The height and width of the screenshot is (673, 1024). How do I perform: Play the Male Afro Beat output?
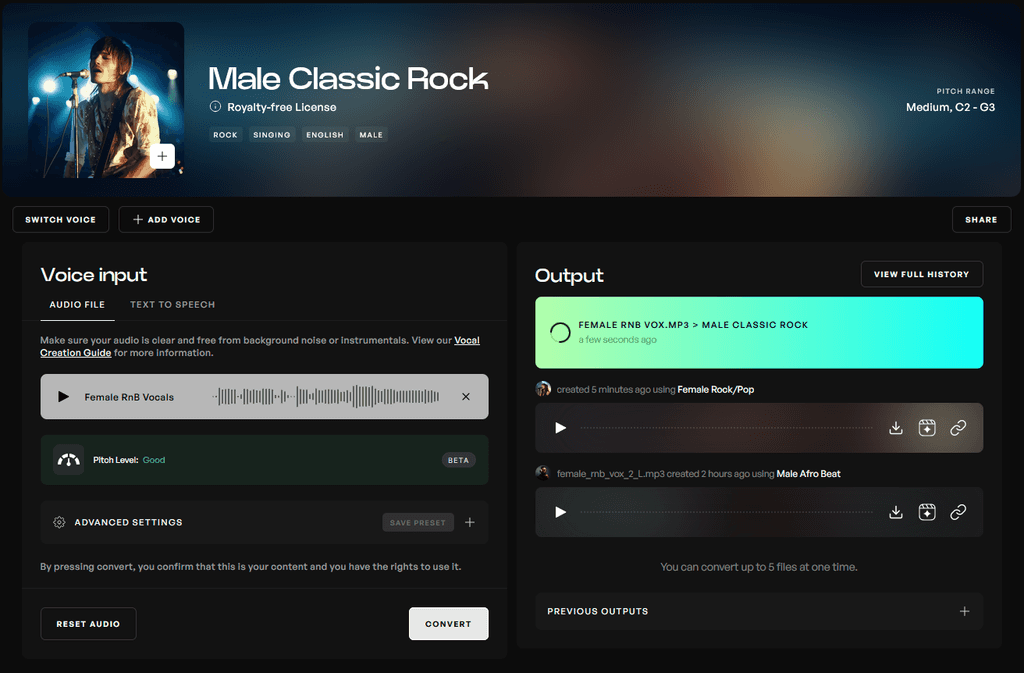point(560,512)
